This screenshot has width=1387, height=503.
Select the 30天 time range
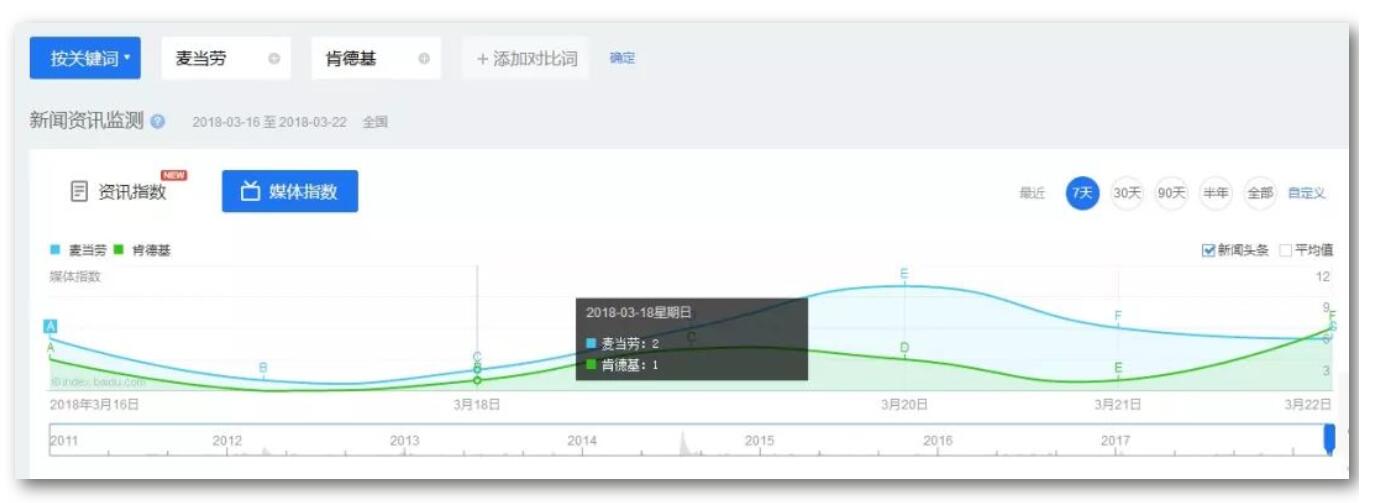pyautogui.click(x=1127, y=193)
